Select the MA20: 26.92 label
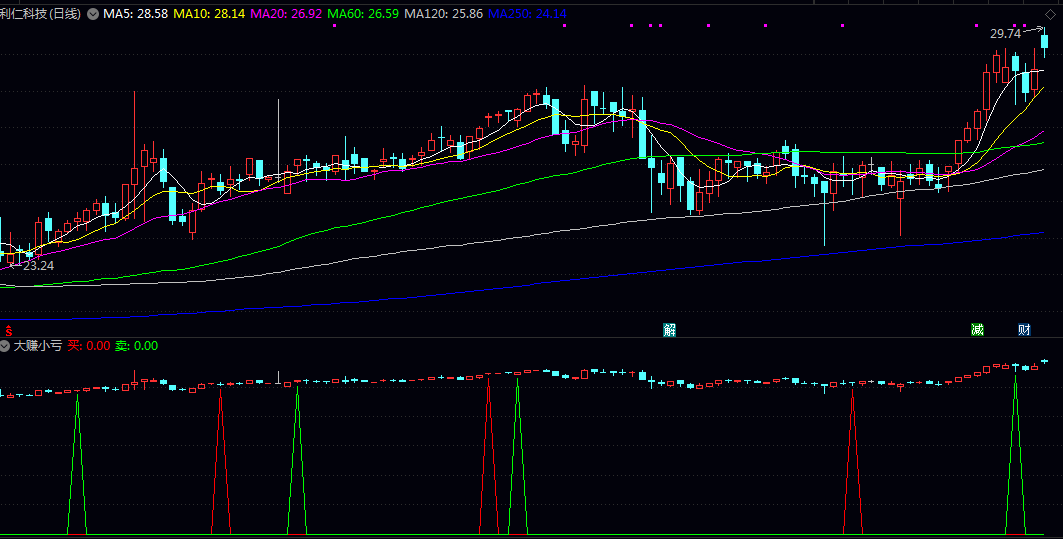Screen dimensions: 1063x539 (286, 14)
